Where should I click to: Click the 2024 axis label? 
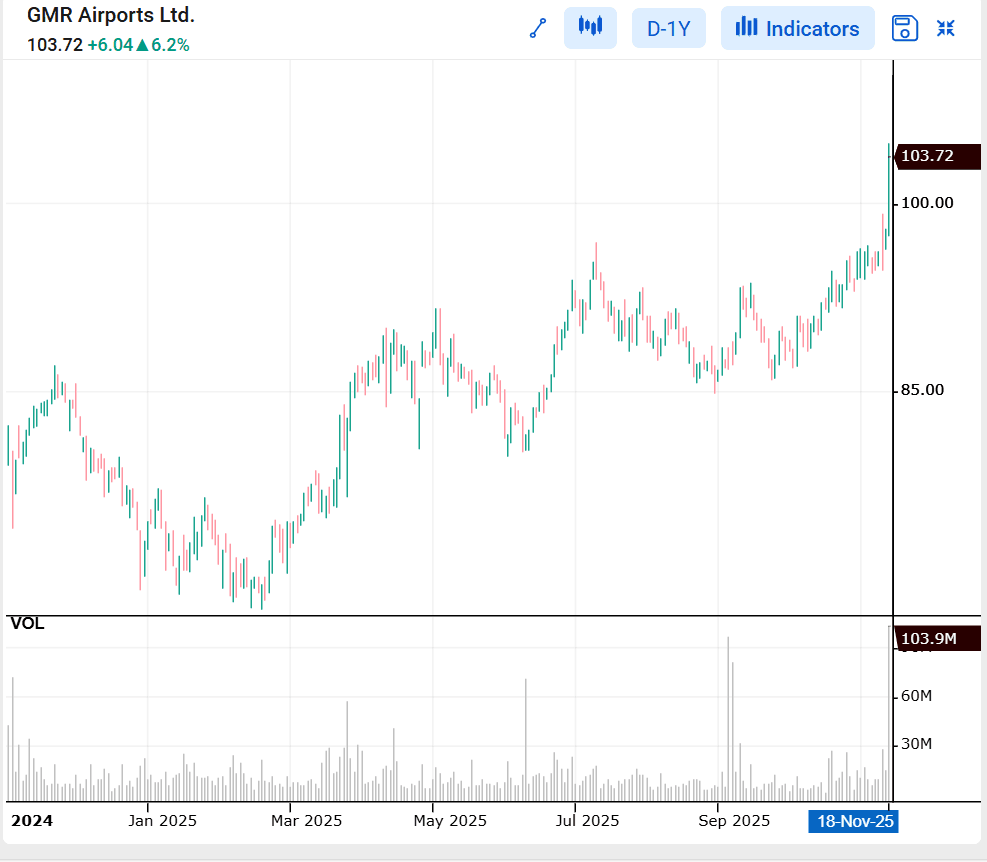point(32,820)
